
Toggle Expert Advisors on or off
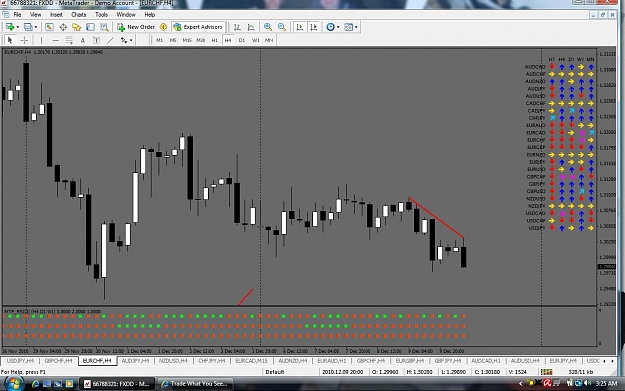[198, 27]
